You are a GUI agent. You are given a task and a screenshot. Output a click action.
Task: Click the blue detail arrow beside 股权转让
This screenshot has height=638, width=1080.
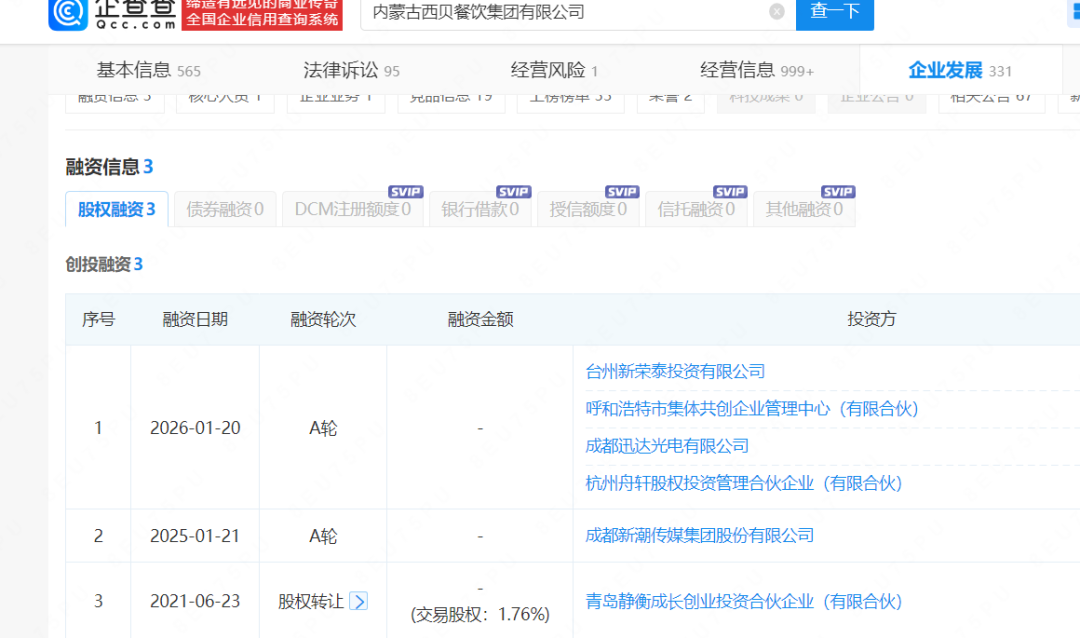click(x=358, y=601)
